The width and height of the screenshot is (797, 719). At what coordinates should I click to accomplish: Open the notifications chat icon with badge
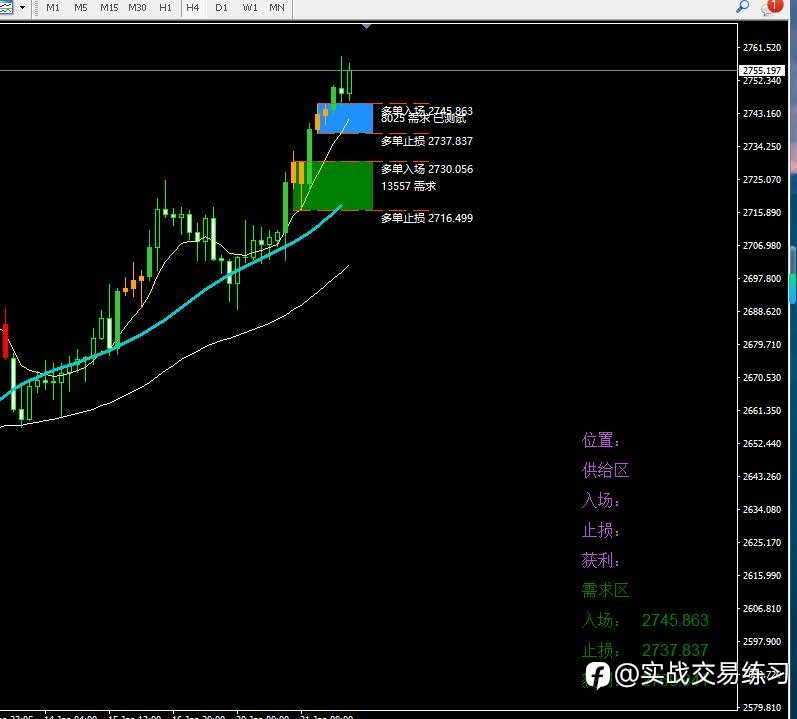coord(772,7)
